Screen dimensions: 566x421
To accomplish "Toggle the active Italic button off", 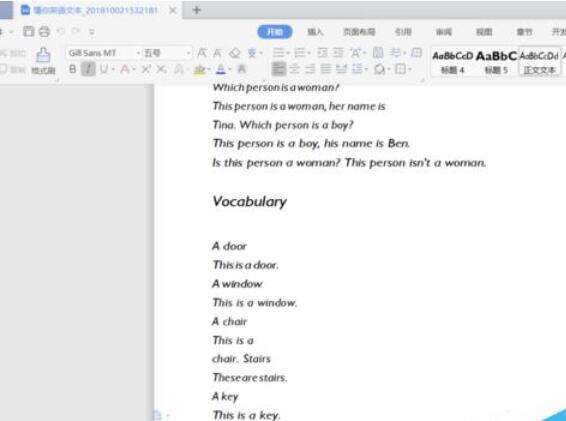I will tap(88, 69).
